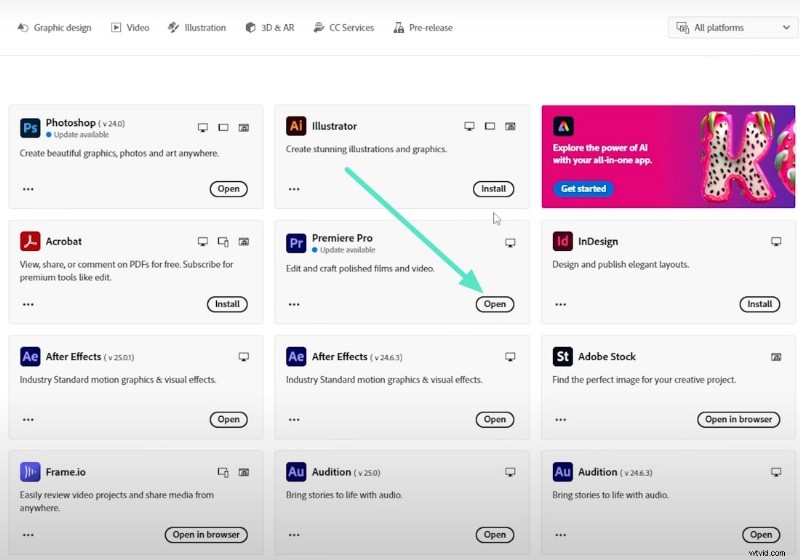The height and width of the screenshot is (560, 800).
Task: Open Photoshop more options menu
Action: point(28,189)
